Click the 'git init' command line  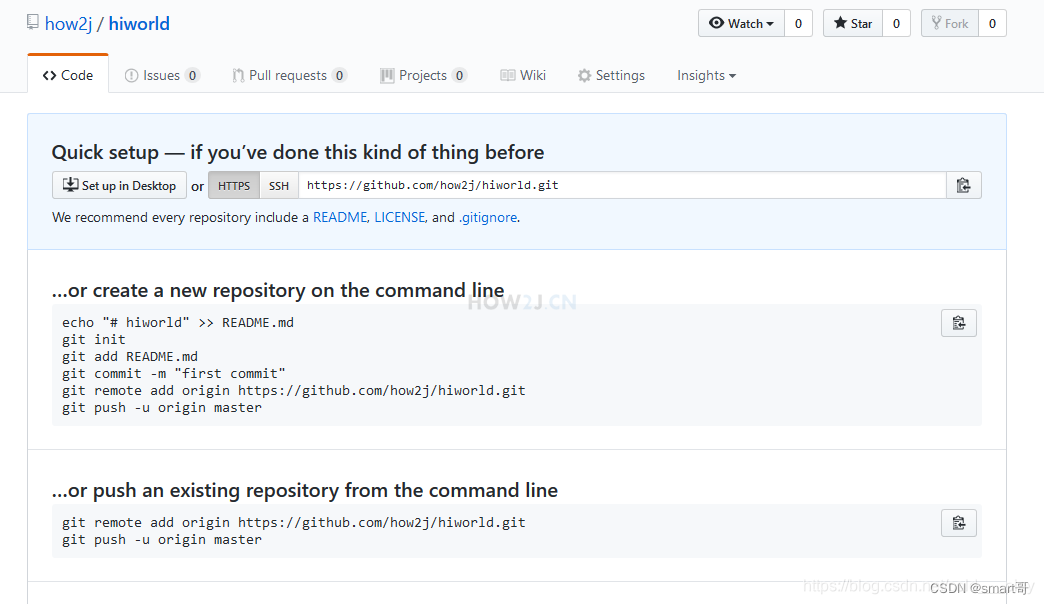point(94,340)
